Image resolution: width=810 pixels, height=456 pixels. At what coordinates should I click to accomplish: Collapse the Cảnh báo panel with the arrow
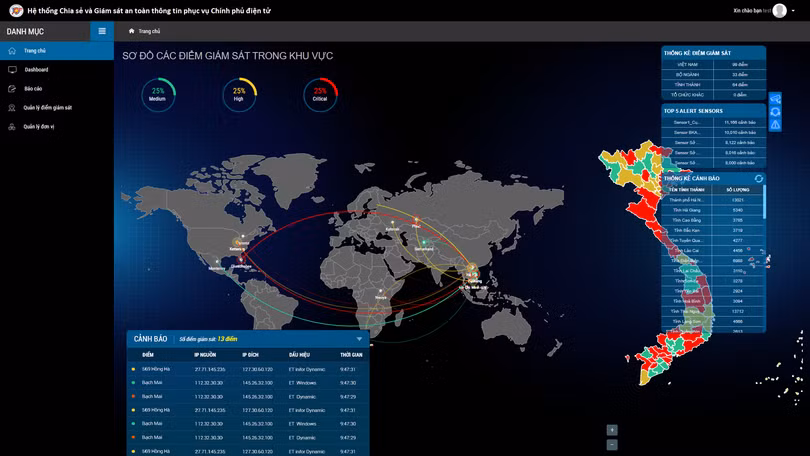click(359, 339)
